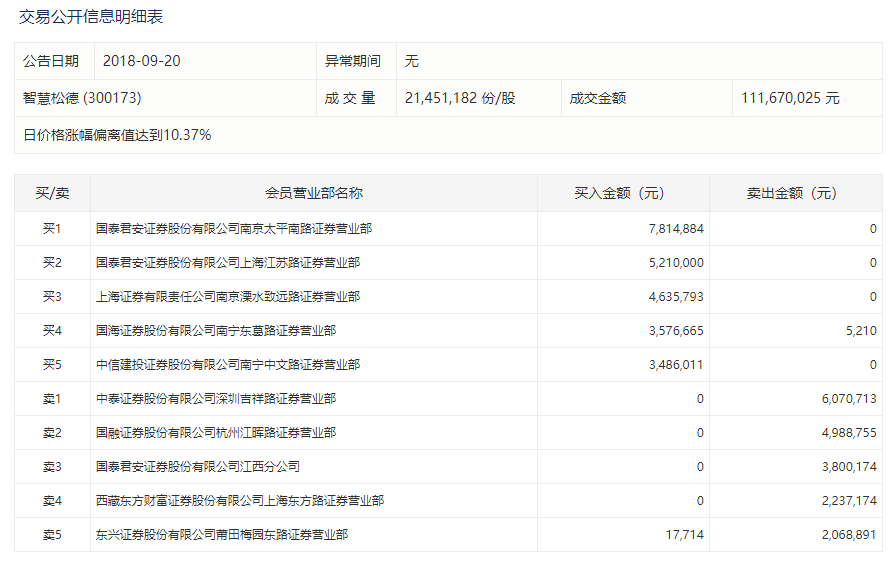Click 东兴证券 莆田梅园东路营业部 name
The height and width of the screenshot is (561, 896).
(221, 535)
